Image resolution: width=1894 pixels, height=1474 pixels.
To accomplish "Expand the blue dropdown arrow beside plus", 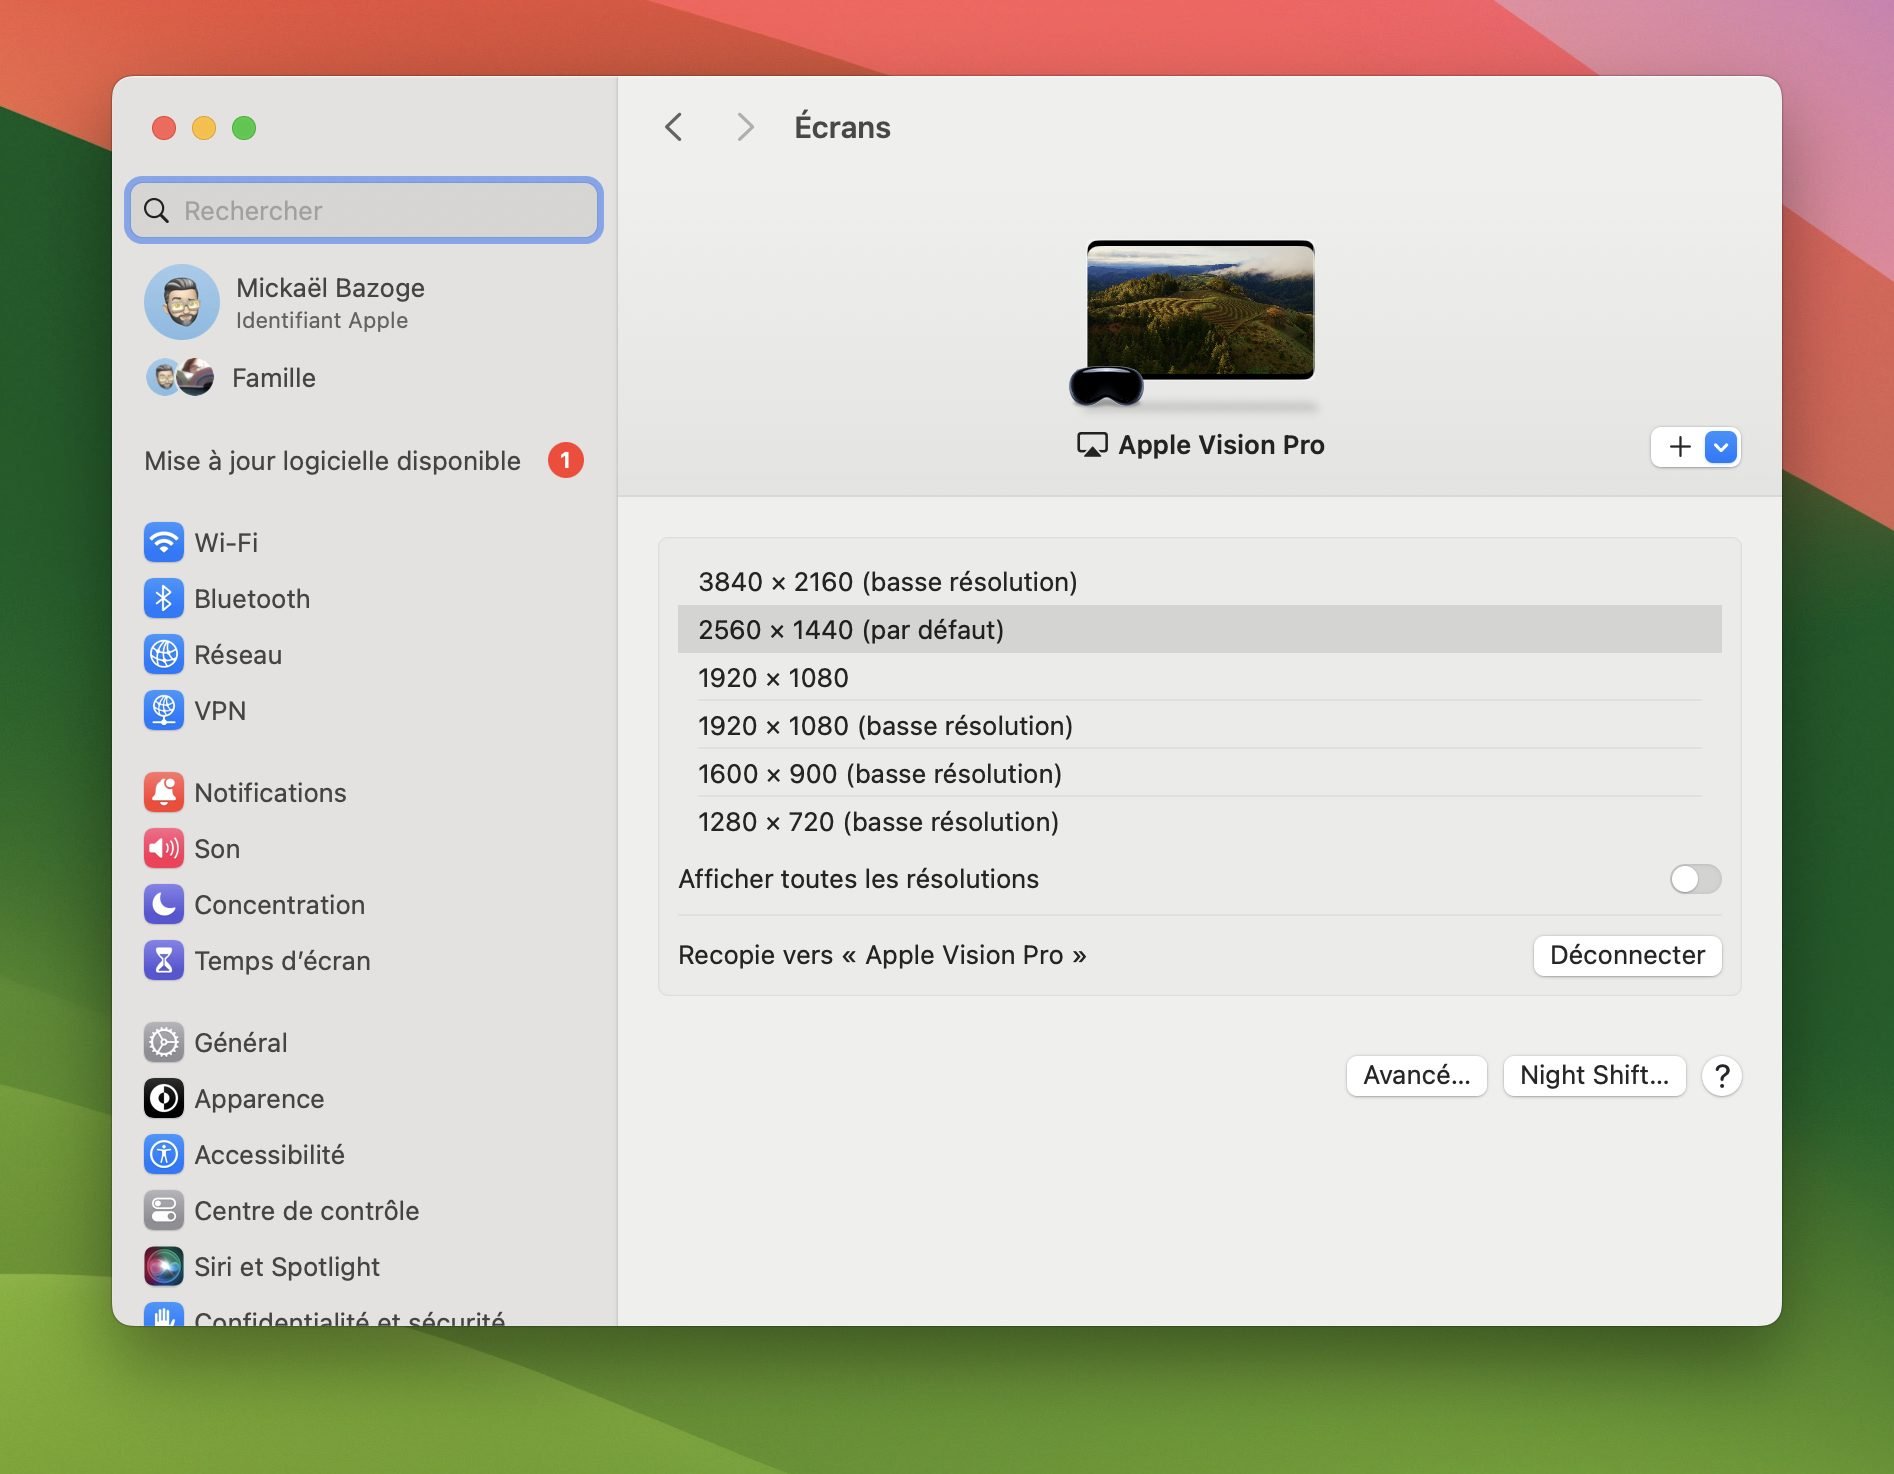I will point(1721,447).
